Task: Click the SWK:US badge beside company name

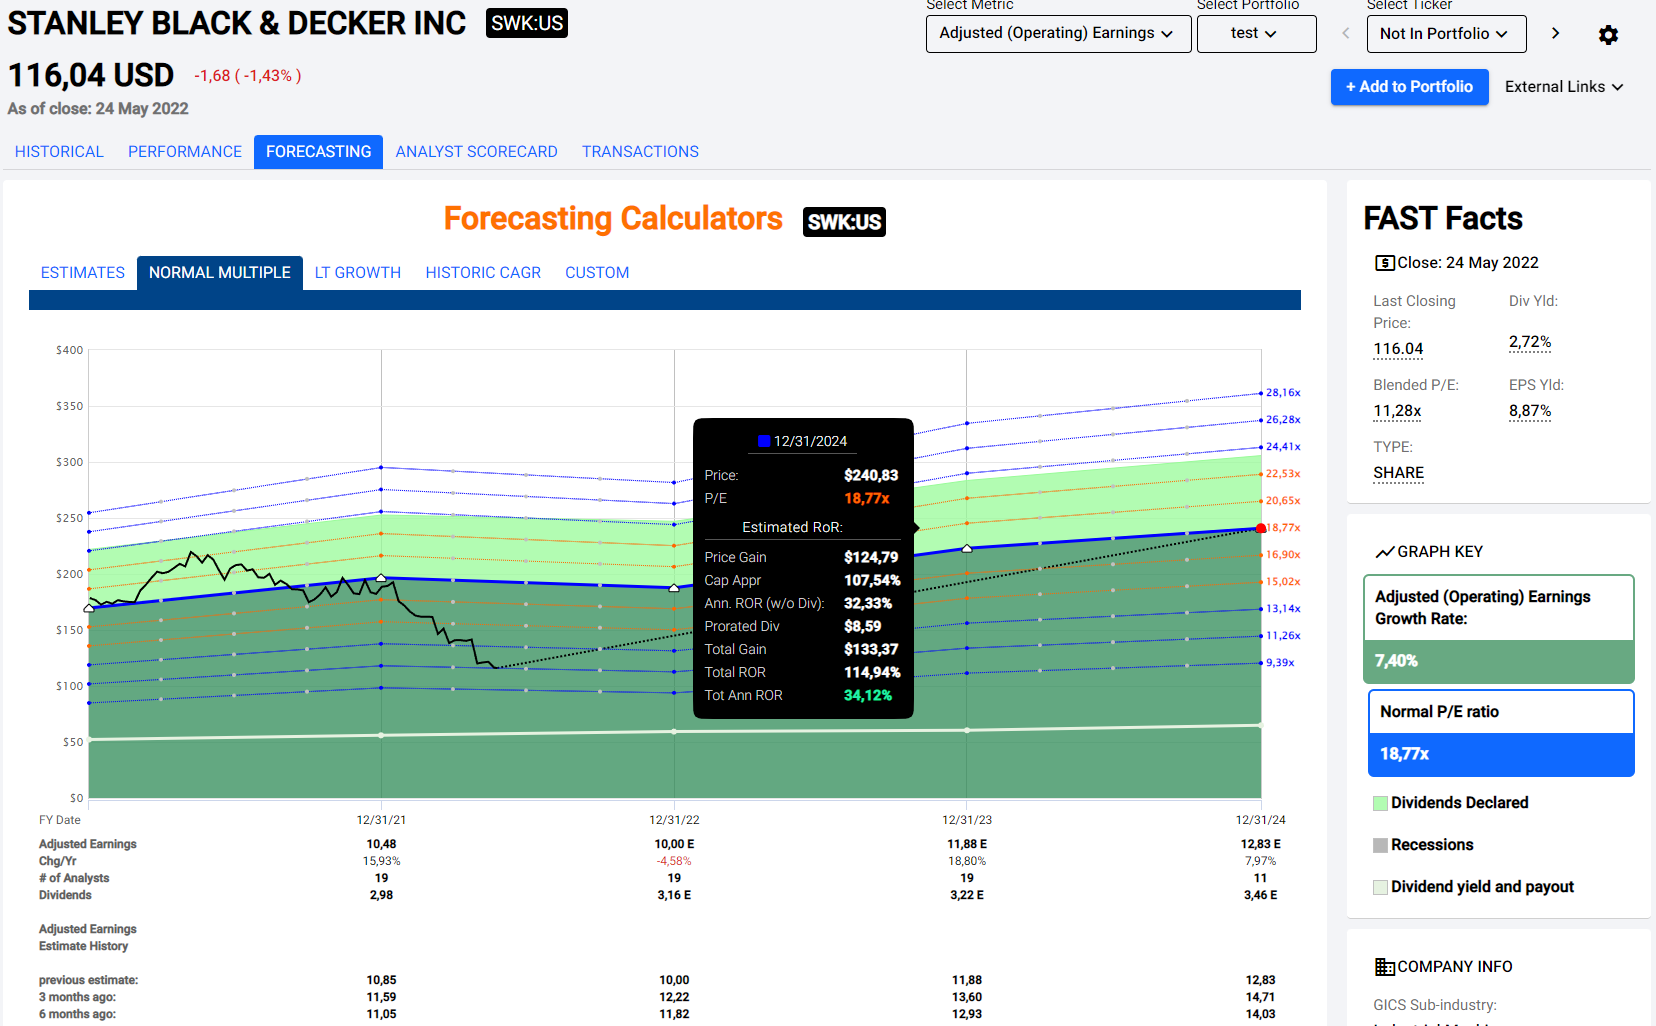Action: [x=526, y=23]
